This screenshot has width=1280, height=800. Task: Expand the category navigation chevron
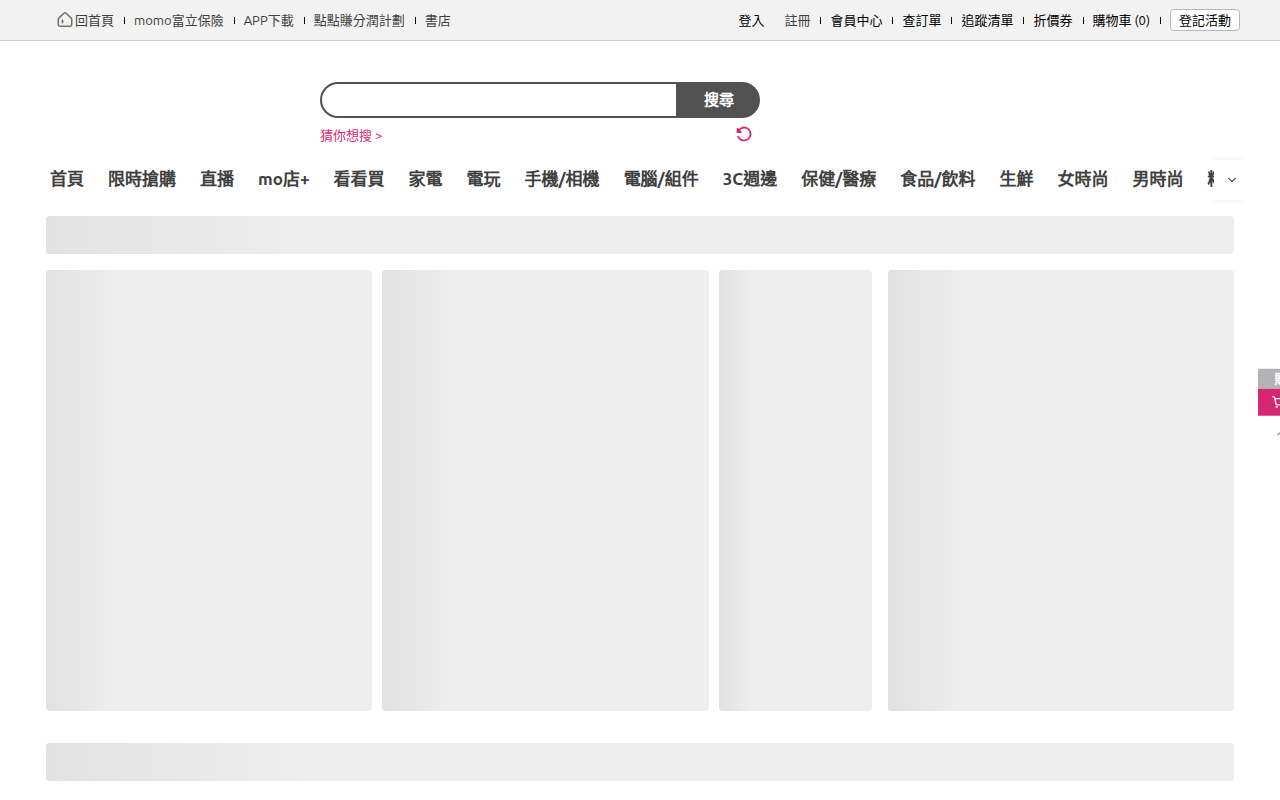1231,180
